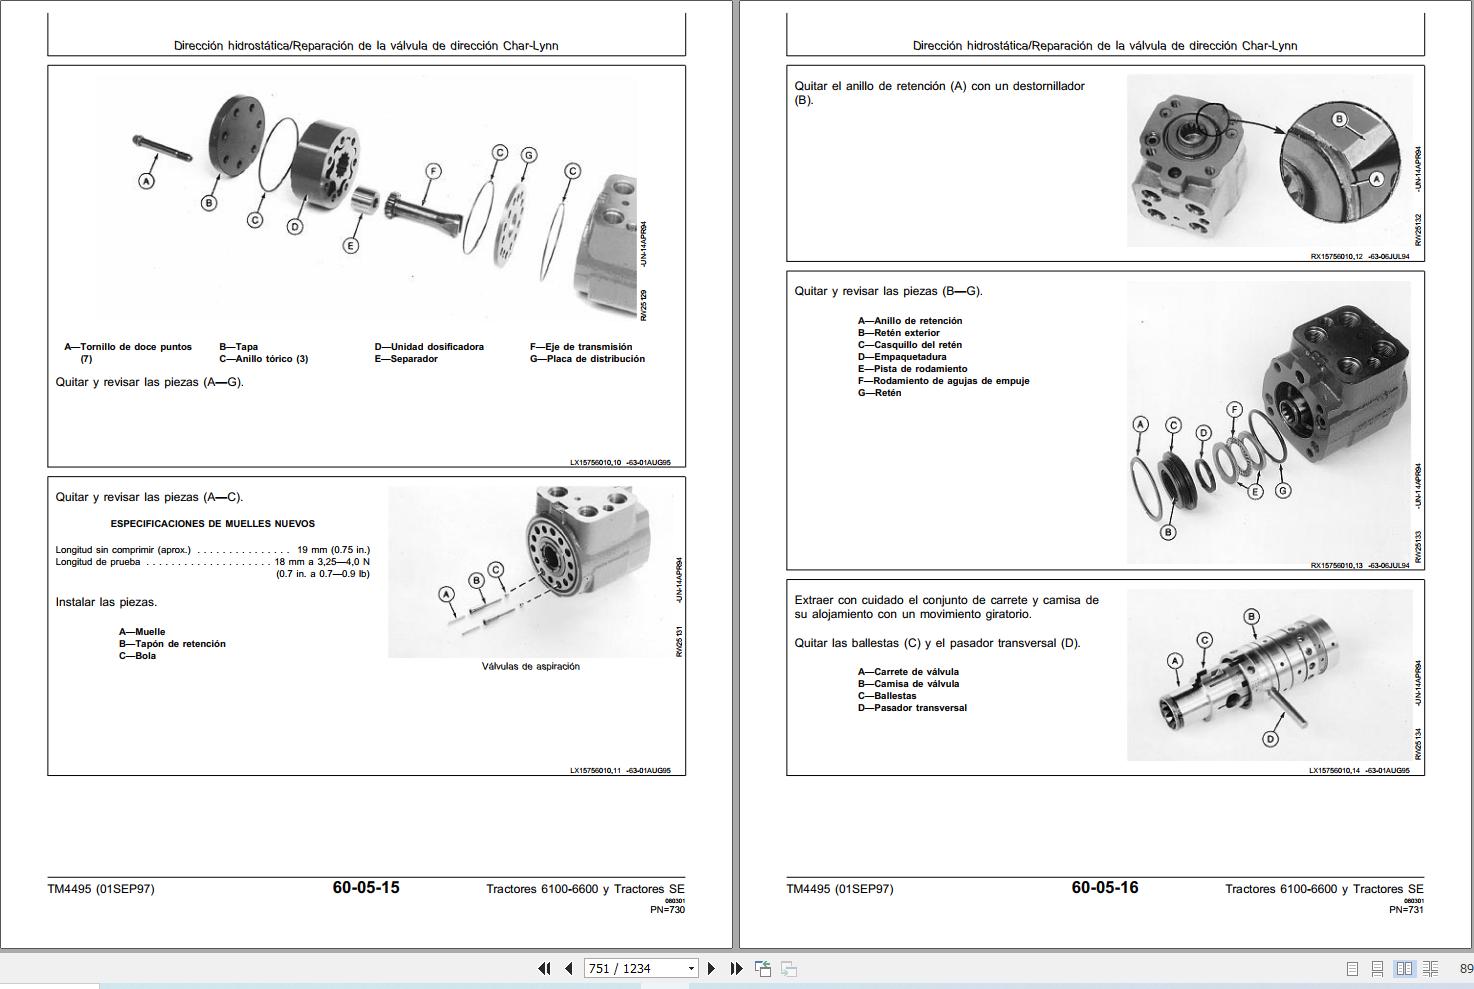Click the text 'ESPECIFICACIONES DE MUELLES NUEVOS'

tap(212, 524)
